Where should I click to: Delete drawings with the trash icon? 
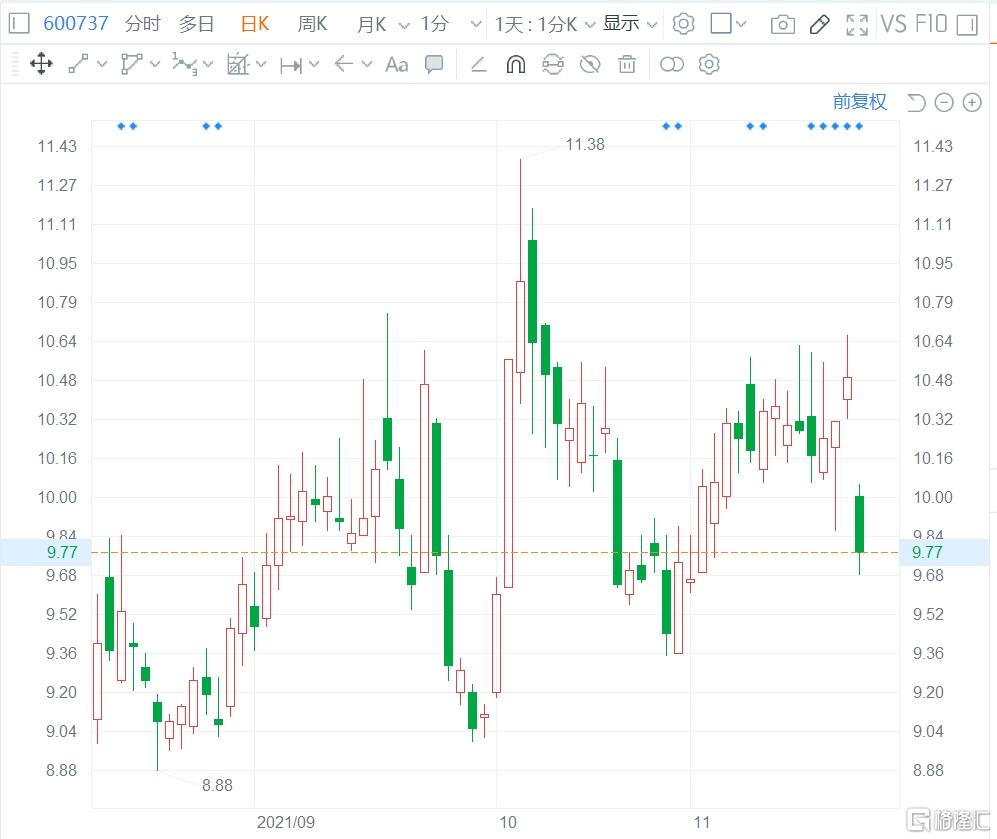627,64
